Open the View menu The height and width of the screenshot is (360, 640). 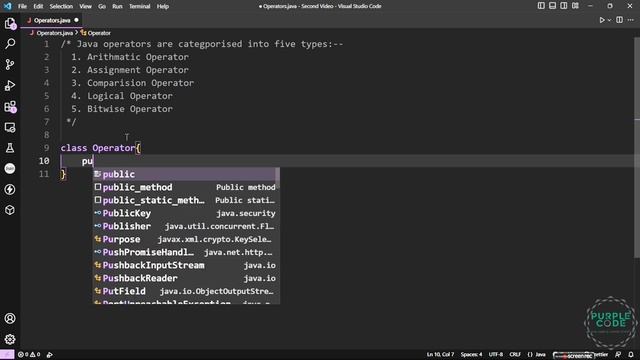tap(85, 6)
